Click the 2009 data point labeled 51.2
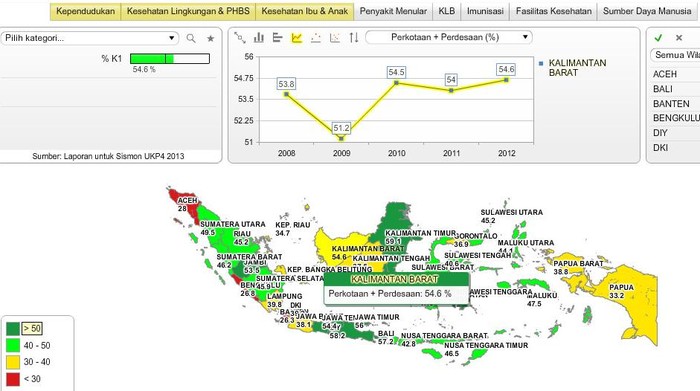This screenshot has height=391, width=700. [341, 138]
